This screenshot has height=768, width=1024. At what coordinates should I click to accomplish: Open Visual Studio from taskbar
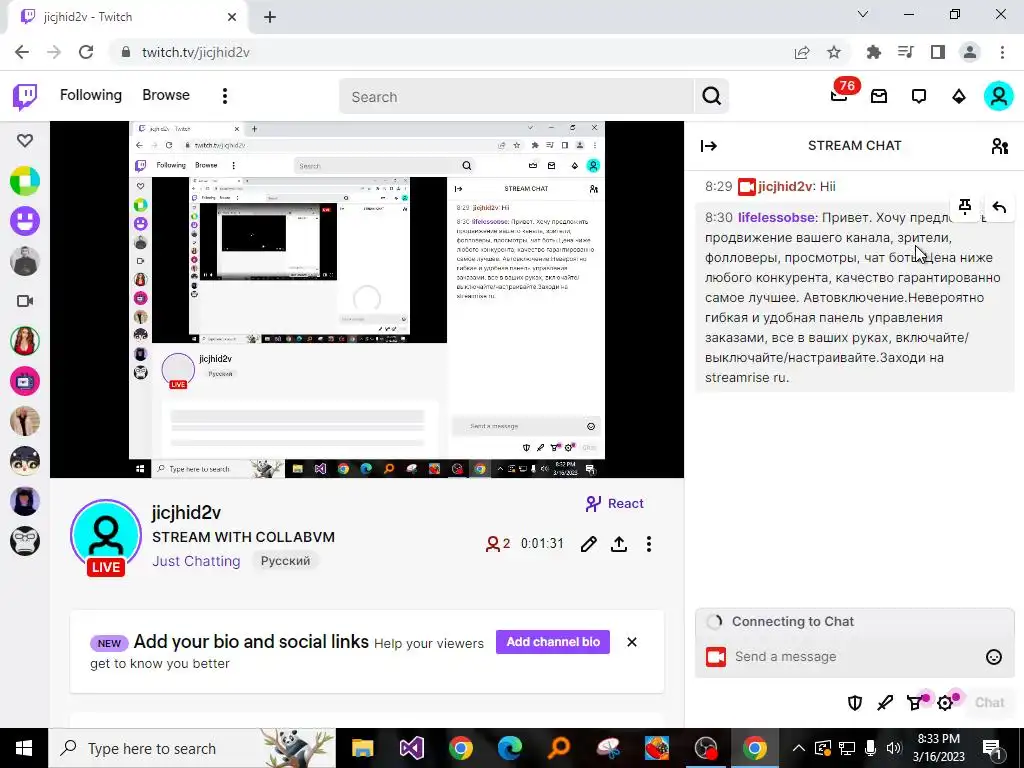(x=411, y=748)
